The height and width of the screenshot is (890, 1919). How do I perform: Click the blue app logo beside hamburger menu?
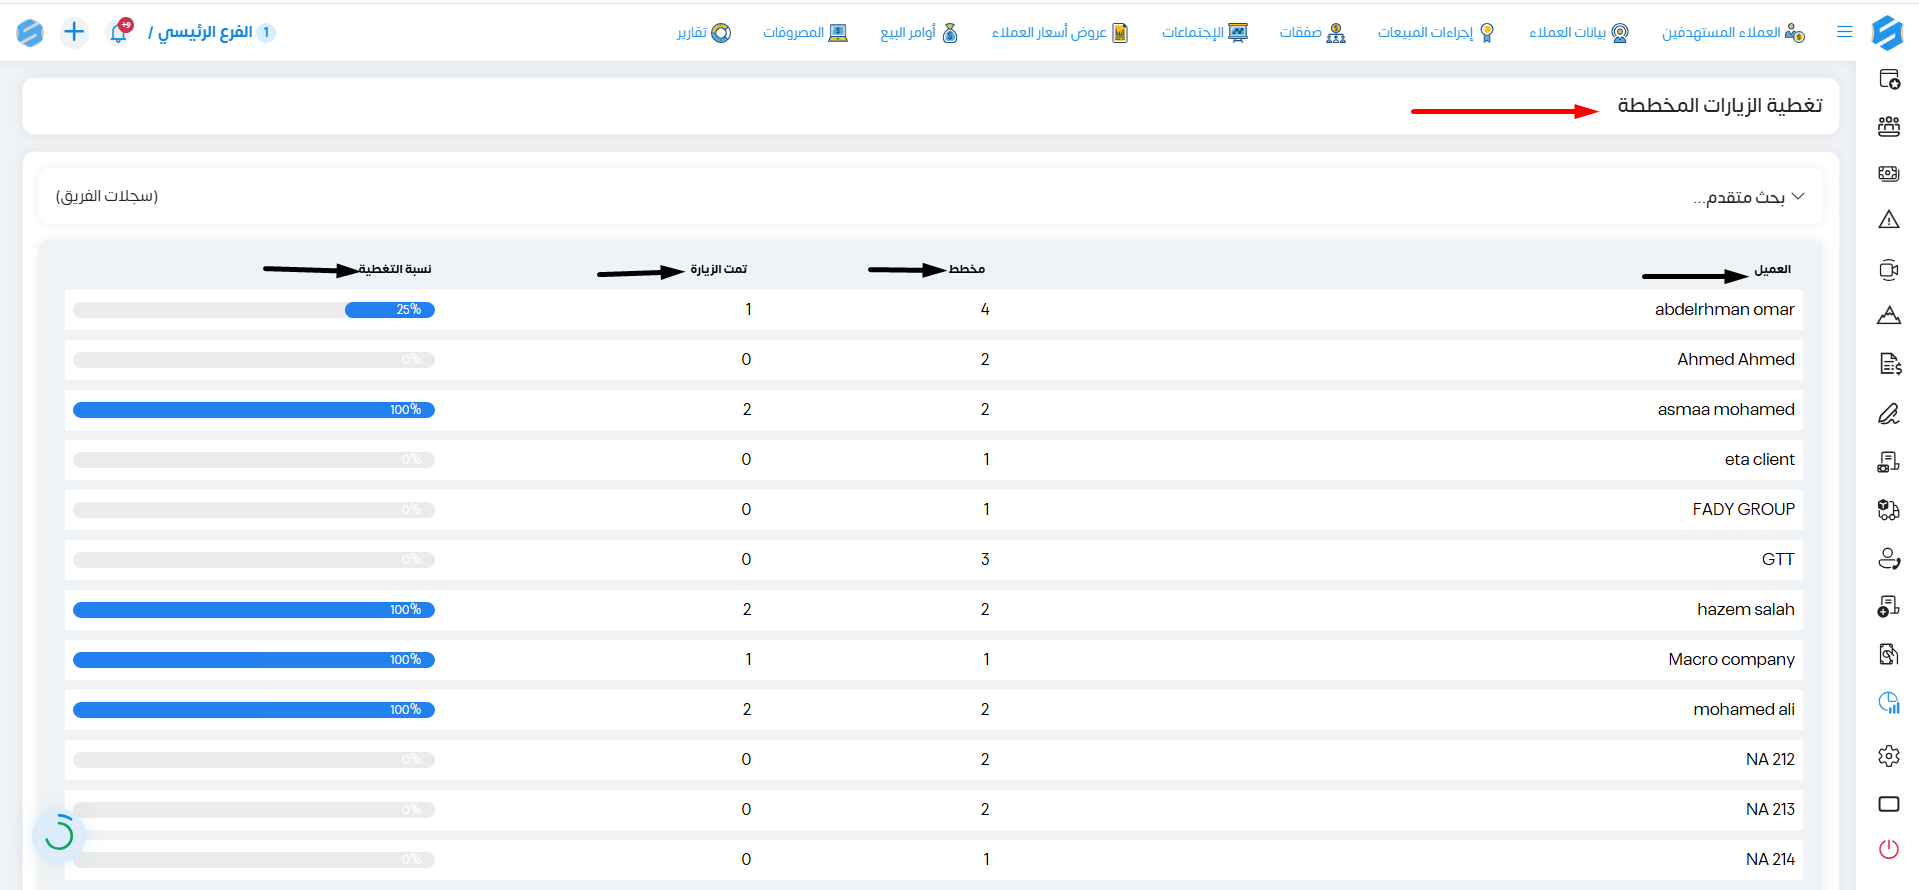[x=1887, y=32]
